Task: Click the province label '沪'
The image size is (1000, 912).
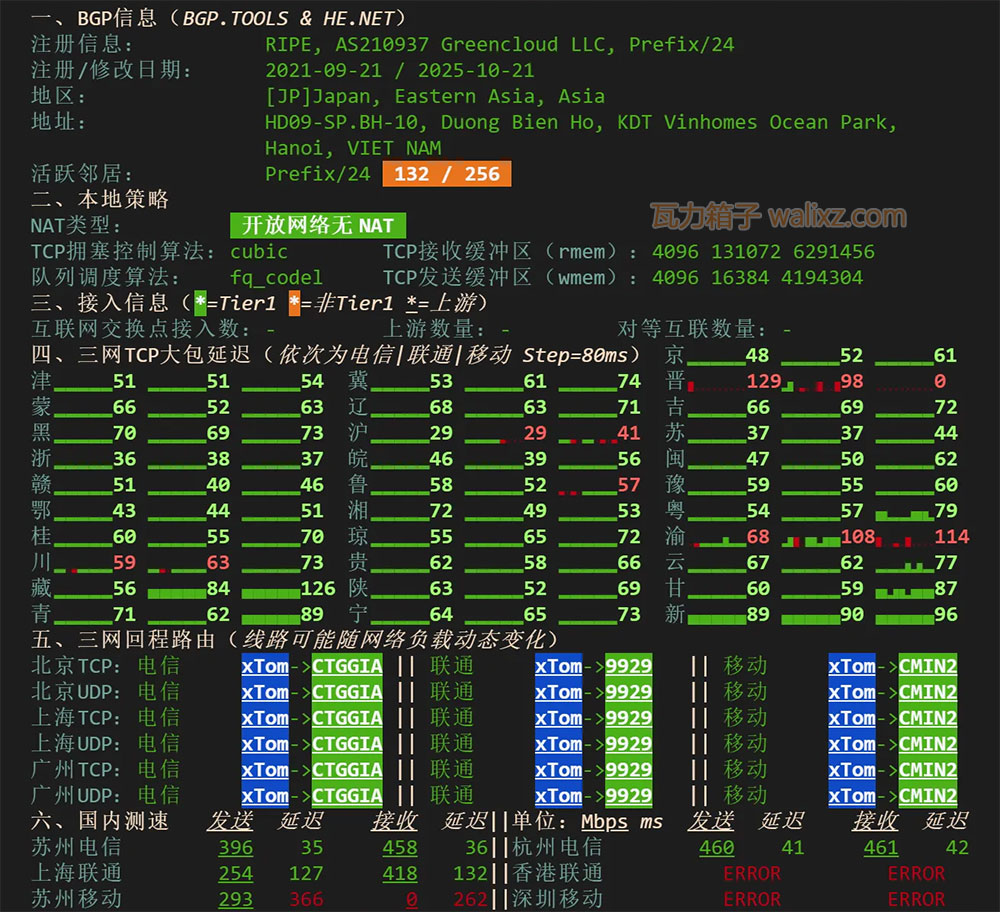Action: point(358,433)
